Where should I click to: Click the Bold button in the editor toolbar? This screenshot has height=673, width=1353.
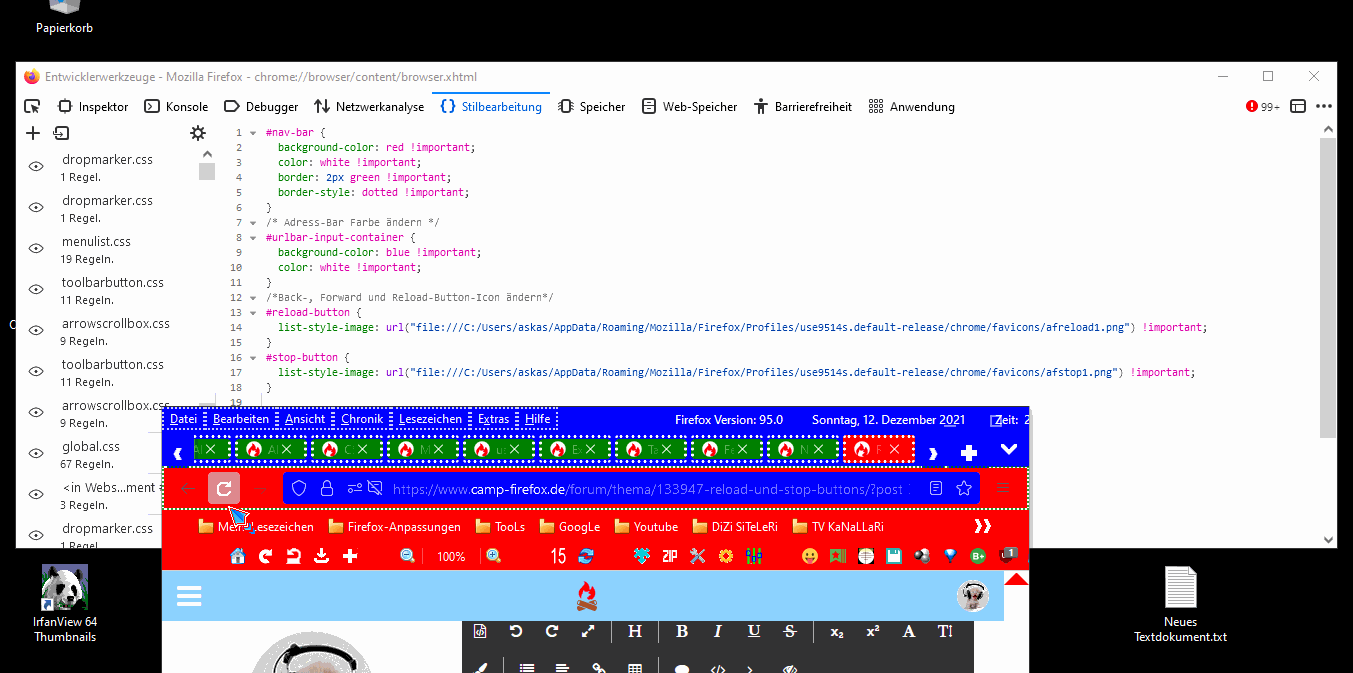[x=682, y=631]
